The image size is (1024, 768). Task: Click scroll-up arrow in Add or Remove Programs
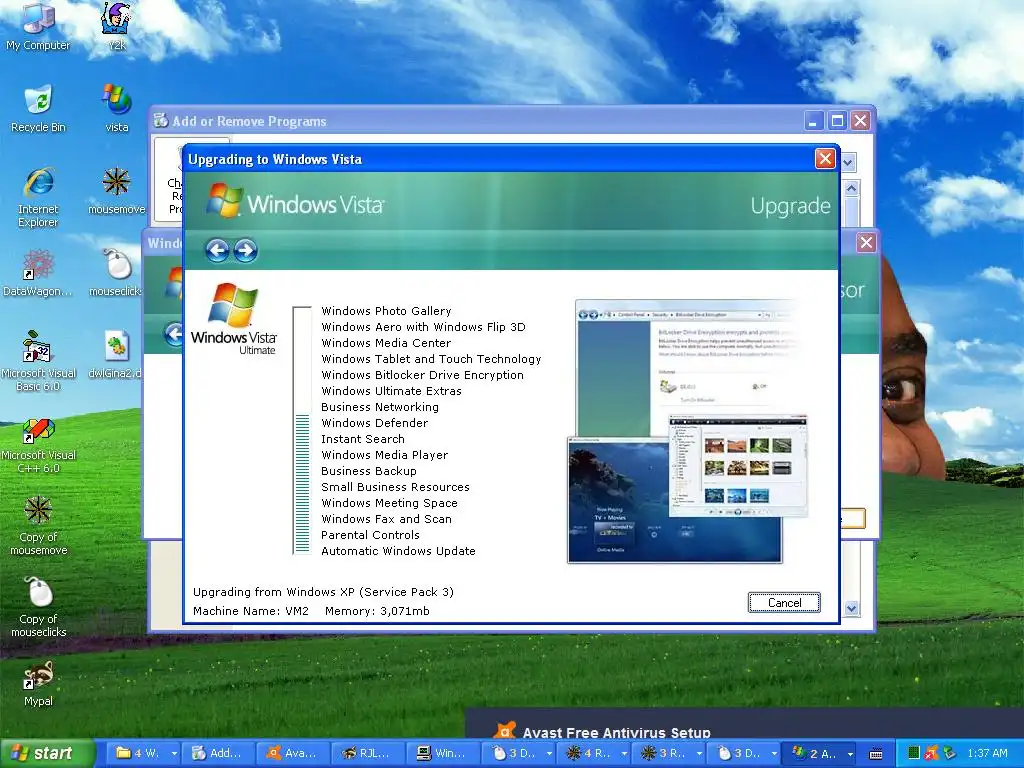[x=851, y=189]
